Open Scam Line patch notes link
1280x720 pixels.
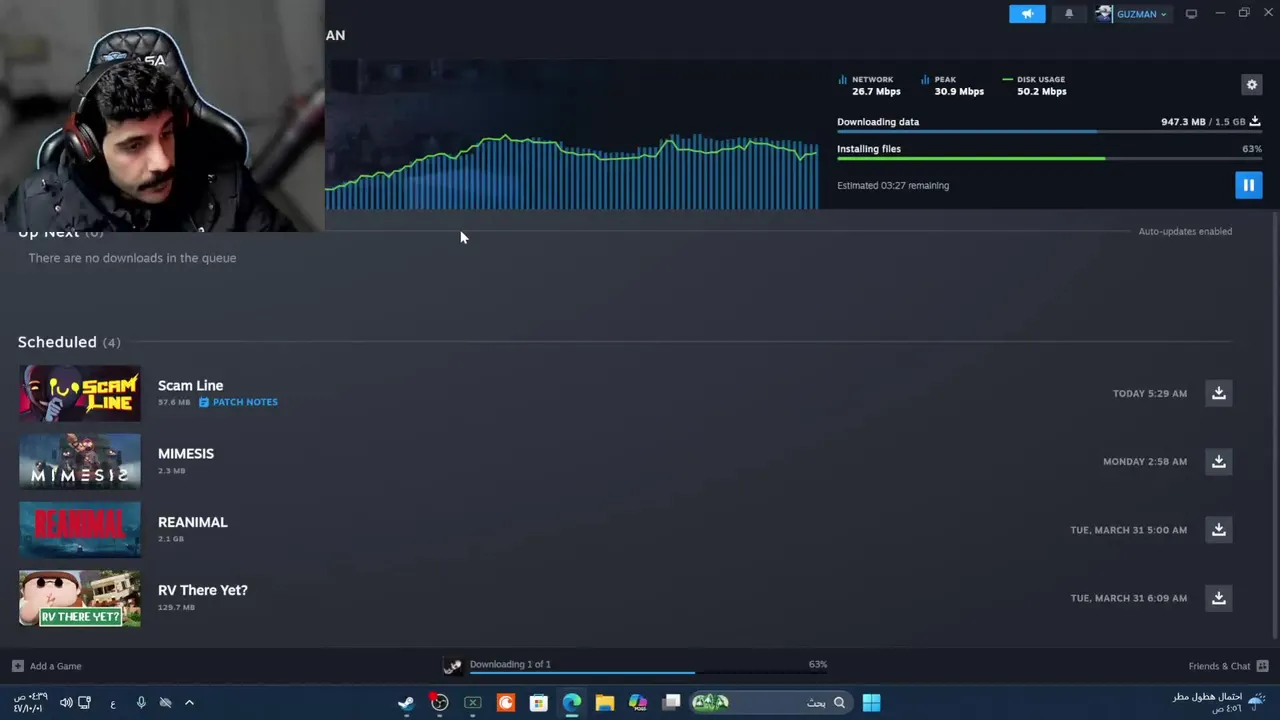(x=238, y=402)
